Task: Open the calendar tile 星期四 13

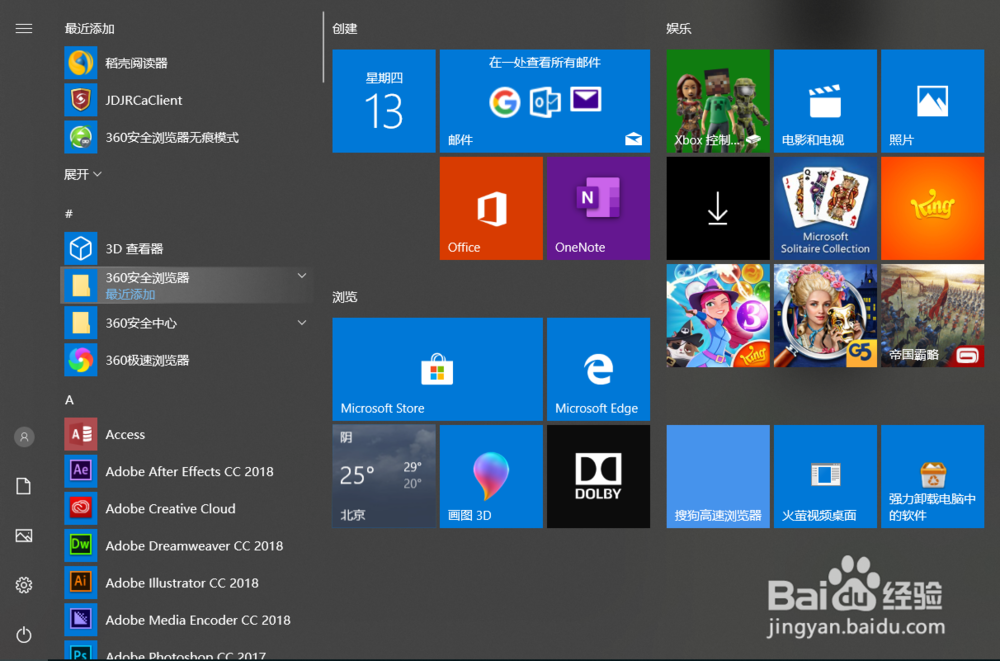Action: coord(384,101)
